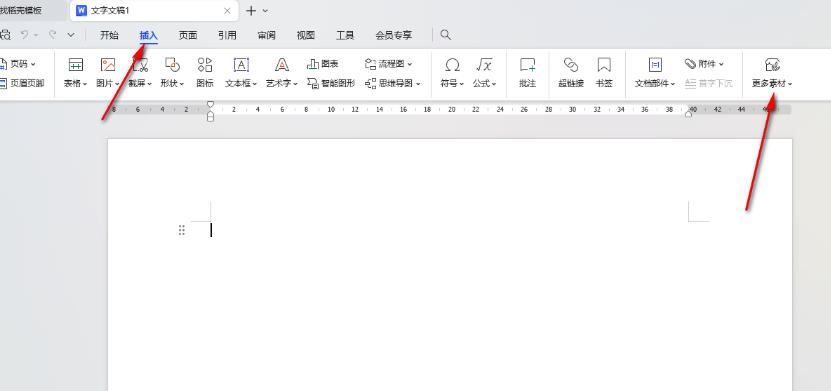
Task: Close the 文字文稿1 document tab
Action: (x=227, y=11)
